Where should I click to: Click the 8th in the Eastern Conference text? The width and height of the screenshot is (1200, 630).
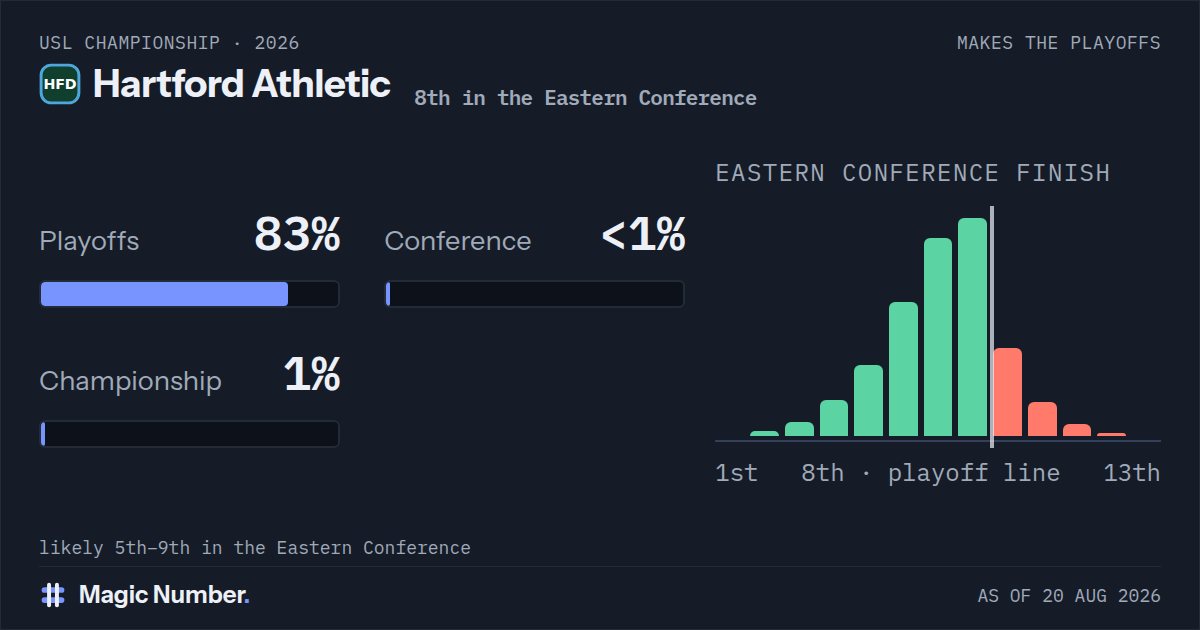[585, 98]
